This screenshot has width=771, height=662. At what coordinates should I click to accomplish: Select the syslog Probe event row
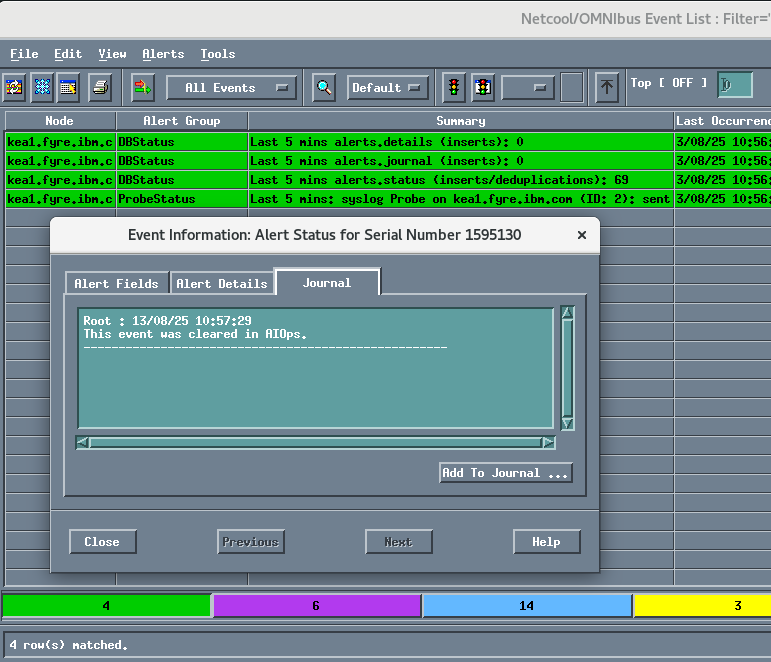(x=388, y=199)
